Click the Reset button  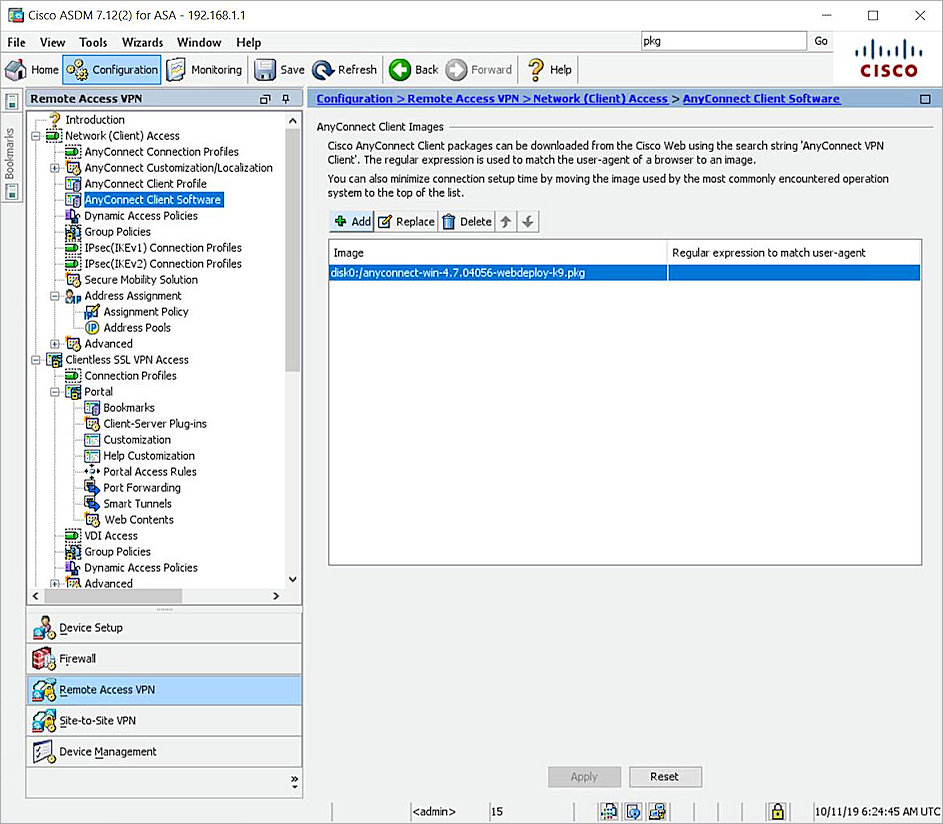[664, 777]
